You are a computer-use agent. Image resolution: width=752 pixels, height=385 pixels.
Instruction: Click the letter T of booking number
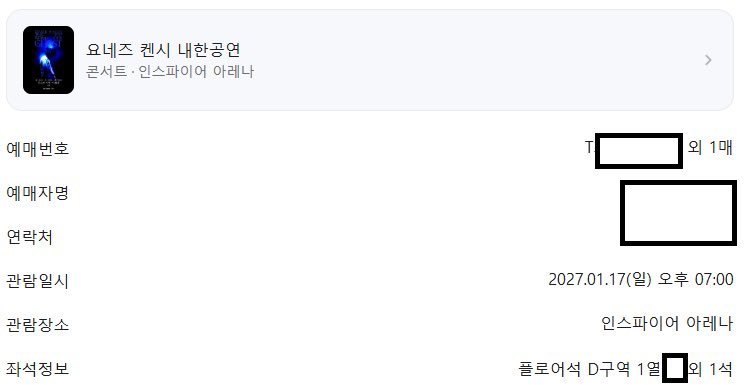click(589, 147)
